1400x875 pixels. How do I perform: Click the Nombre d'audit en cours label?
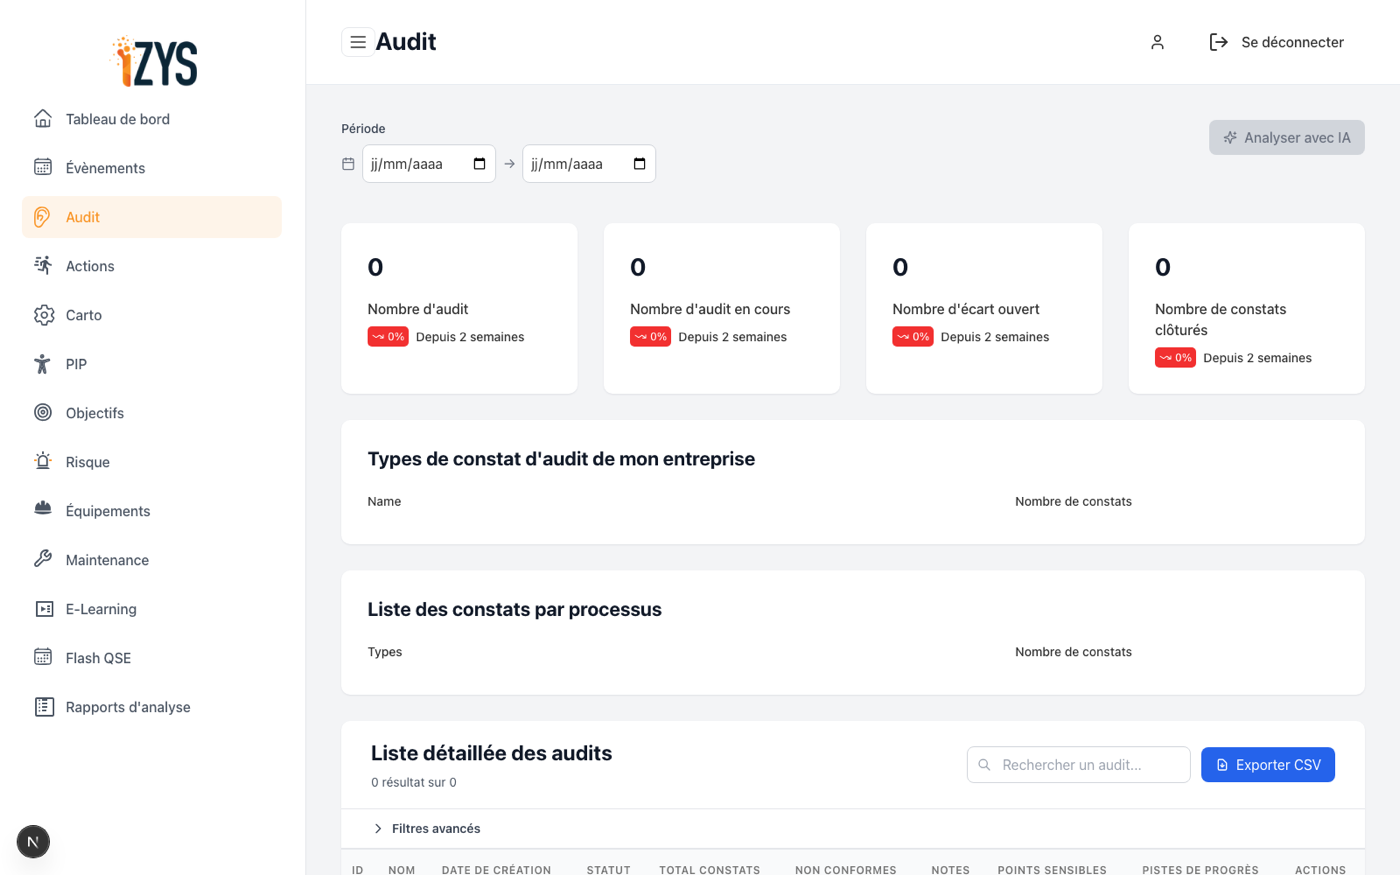[710, 309]
